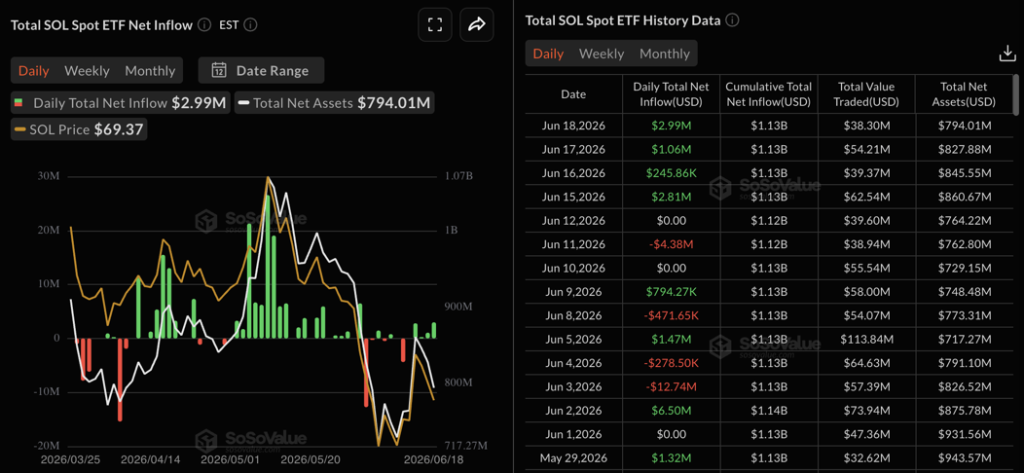Screen dimensions: 1024x473
Task: Click the $1.06M inflow cell
Action: (671, 150)
